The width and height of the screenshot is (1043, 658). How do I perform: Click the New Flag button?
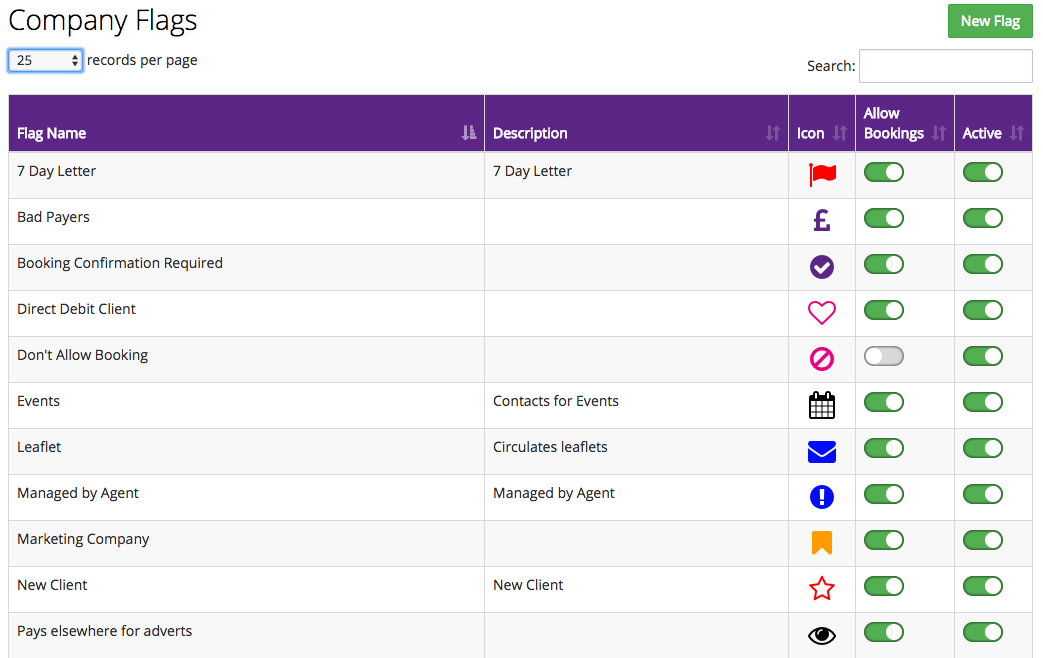(989, 20)
